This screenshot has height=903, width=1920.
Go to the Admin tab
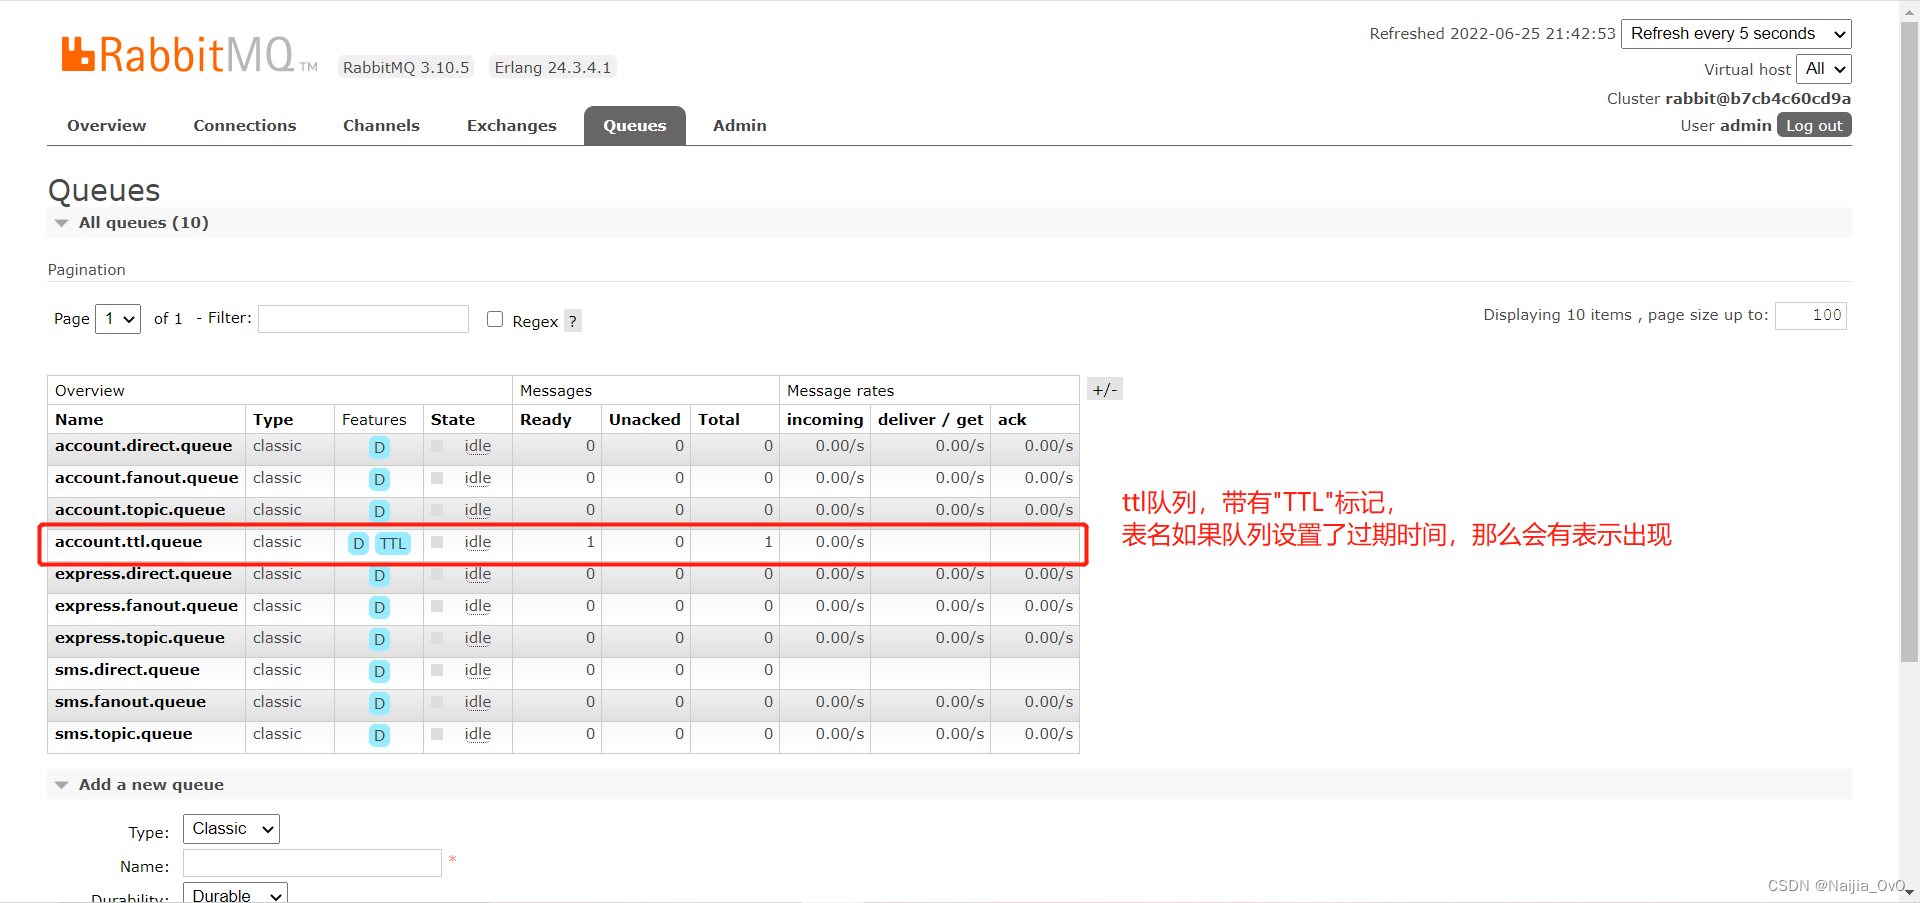pyautogui.click(x=739, y=126)
